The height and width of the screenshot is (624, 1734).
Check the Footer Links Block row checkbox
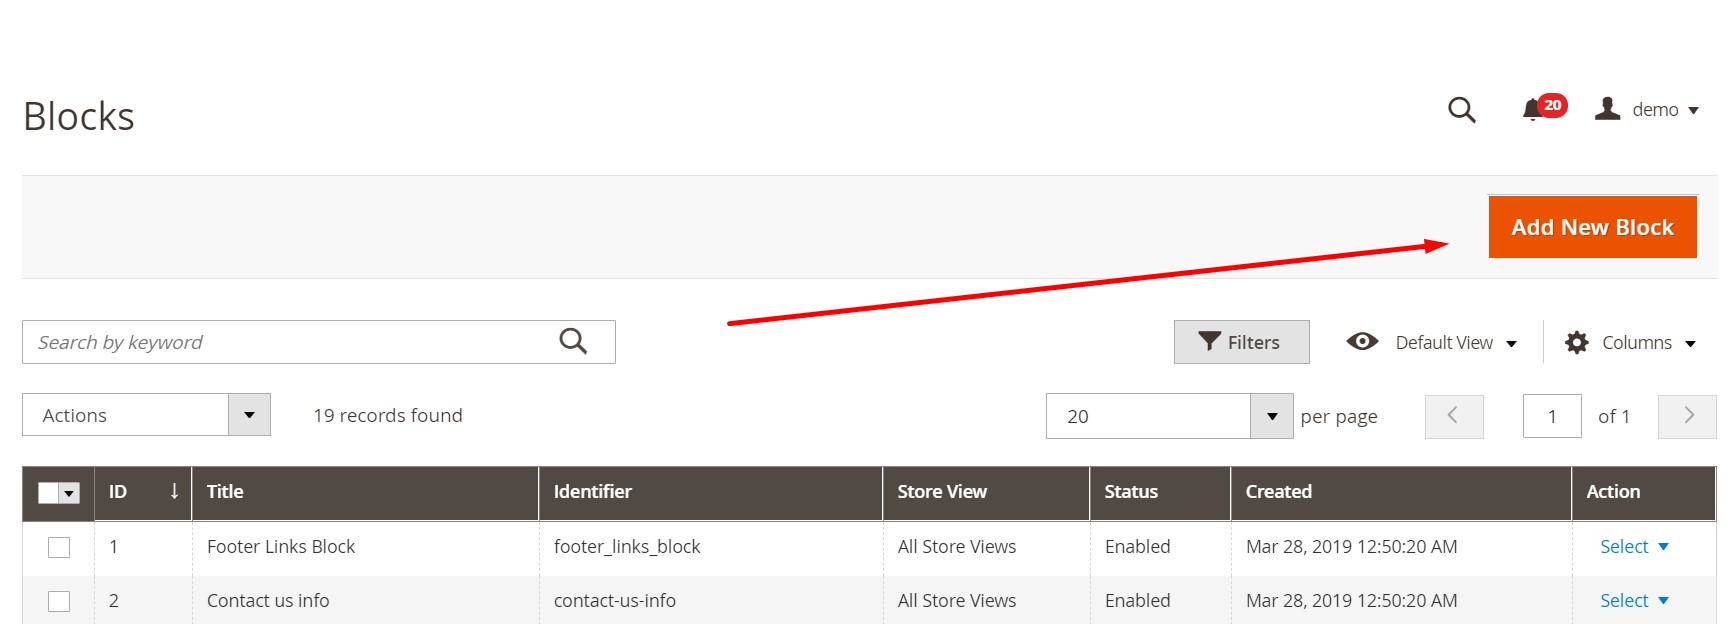tap(59, 547)
